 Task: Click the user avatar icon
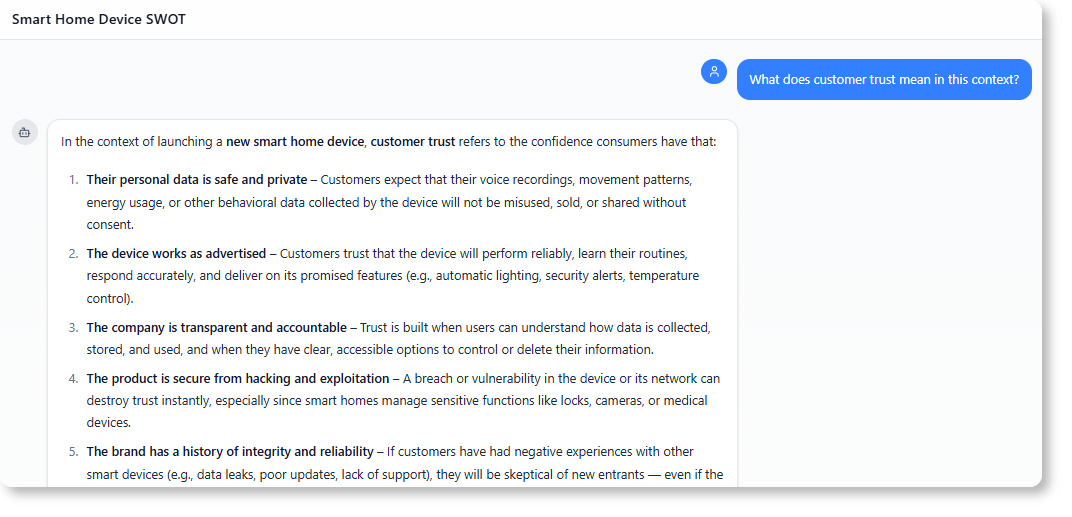[x=714, y=71]
